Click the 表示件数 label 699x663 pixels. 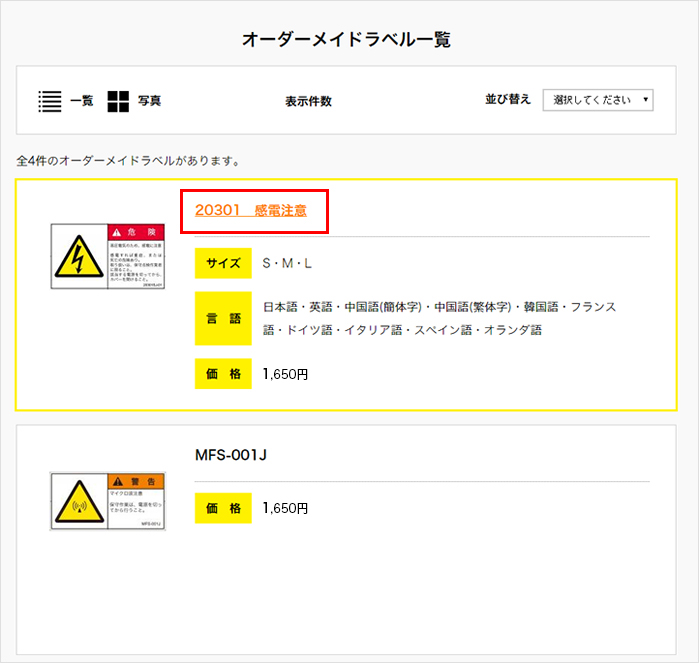[308, 101]
